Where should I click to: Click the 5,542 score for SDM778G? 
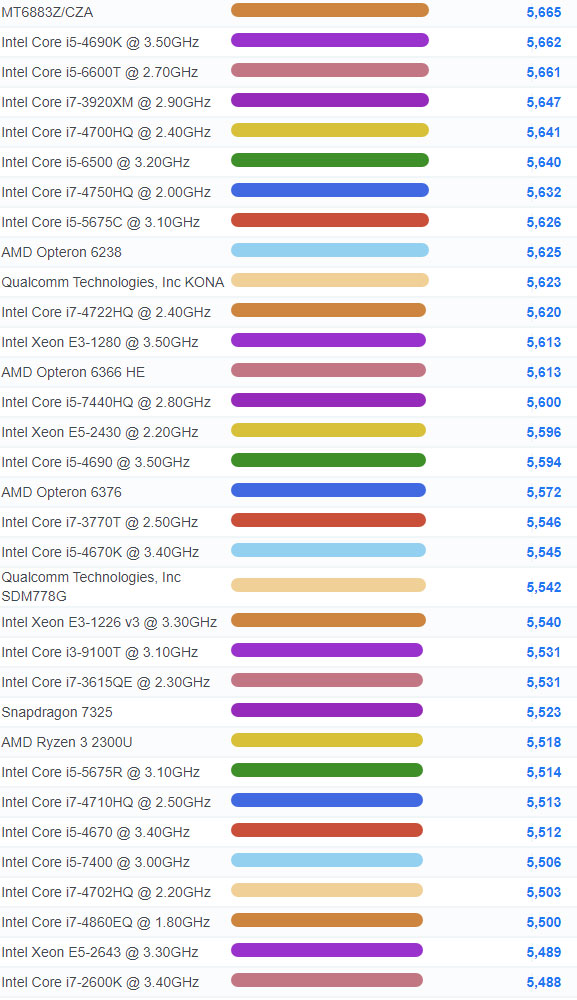tap(544, 587)
